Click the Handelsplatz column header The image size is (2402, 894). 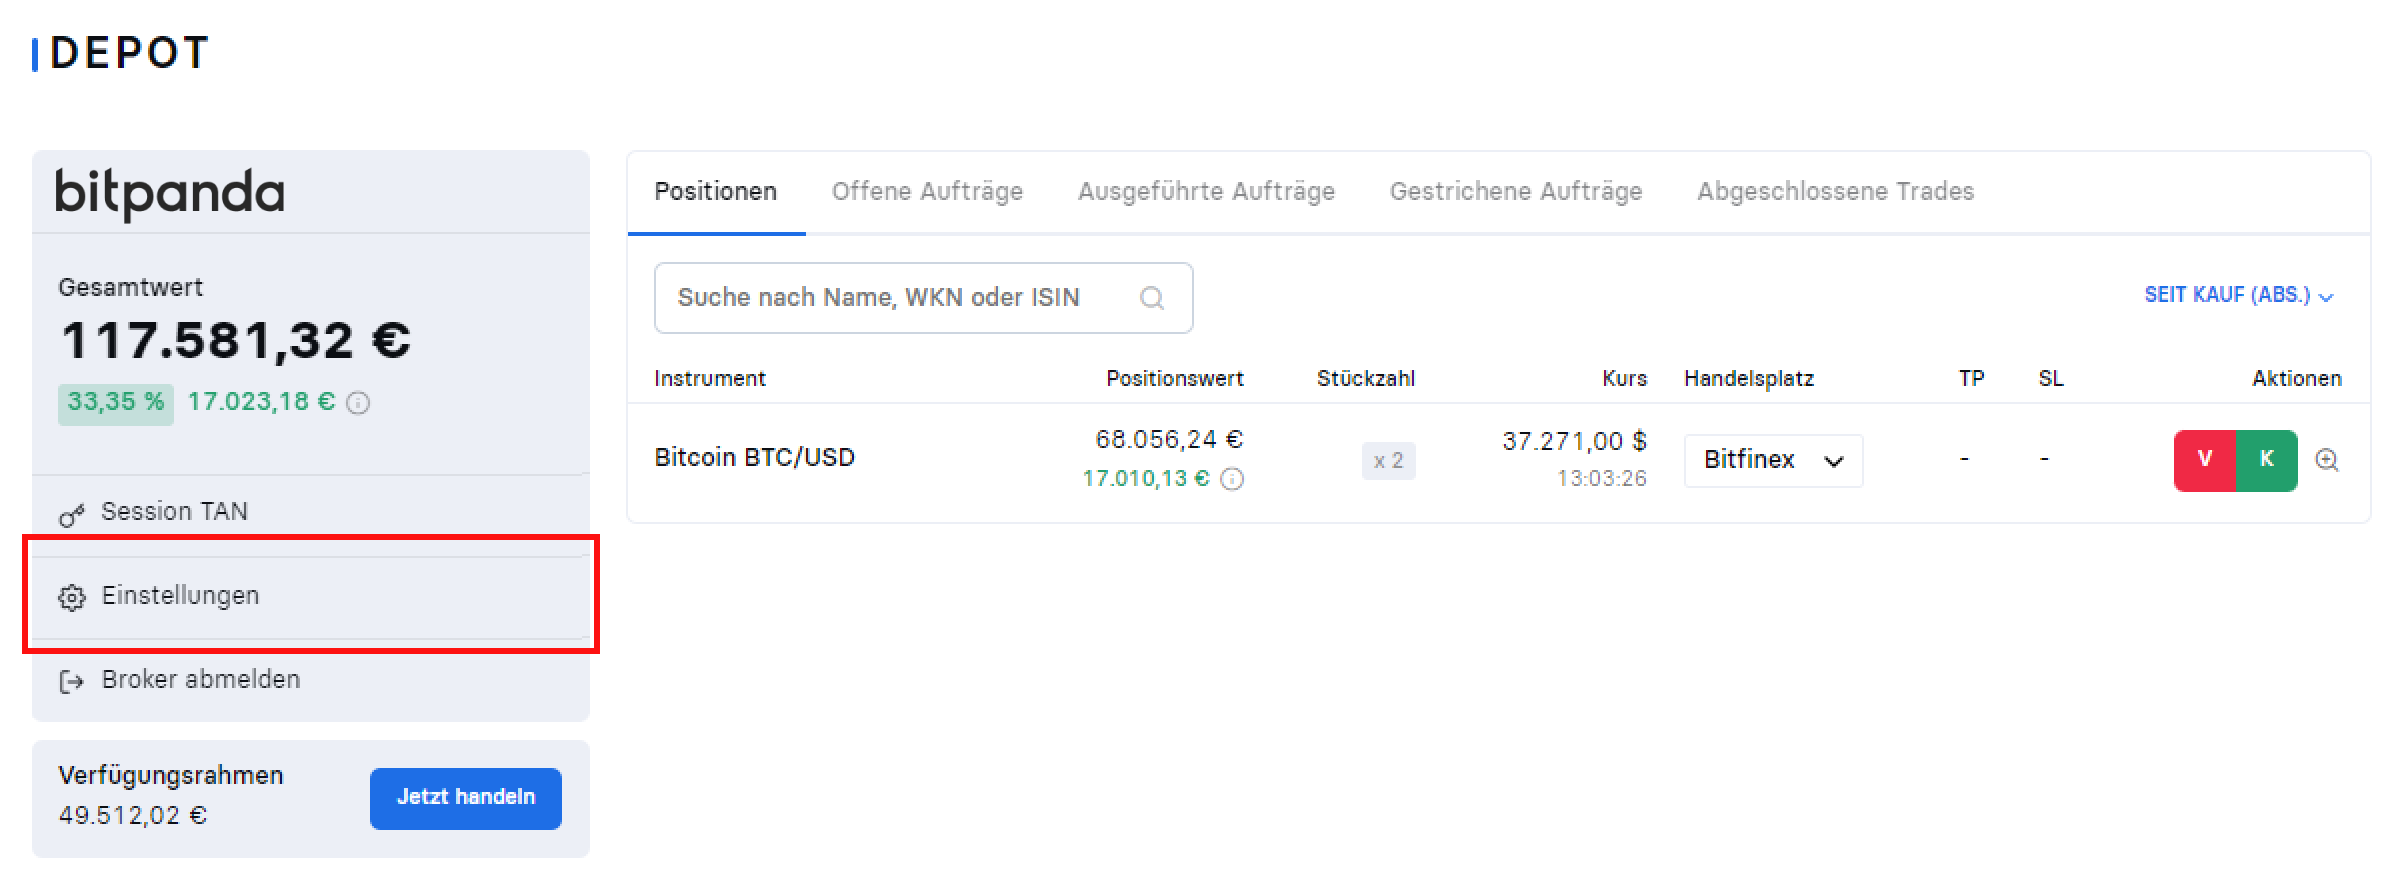[x=1749, y=379]
